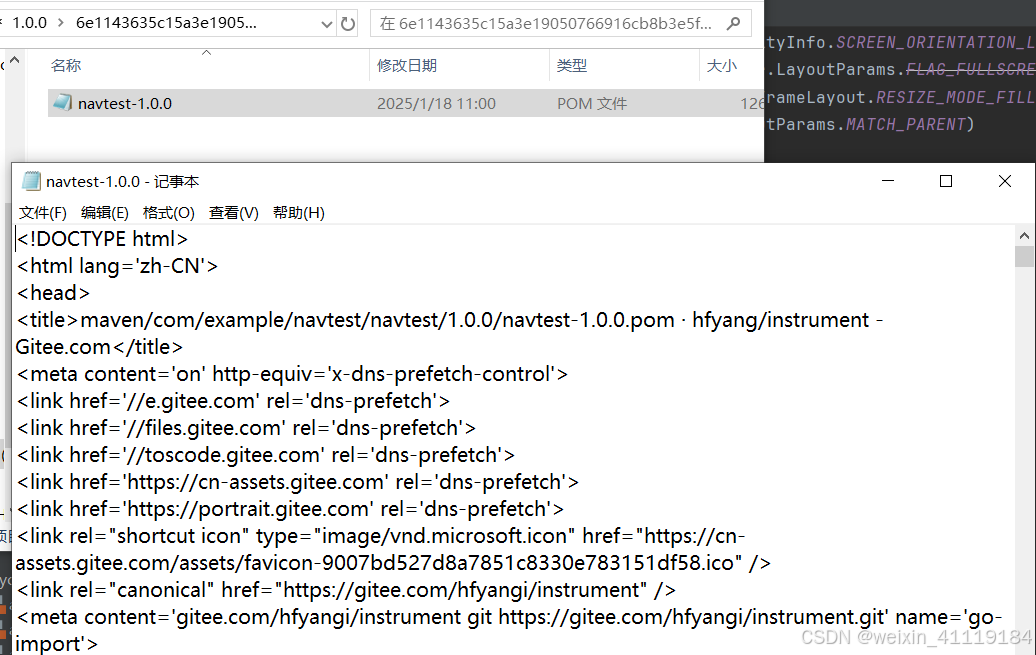This screenshot has height=655, width=1036.
Task: Sort files by 大小 column
Action: (722, 65)
